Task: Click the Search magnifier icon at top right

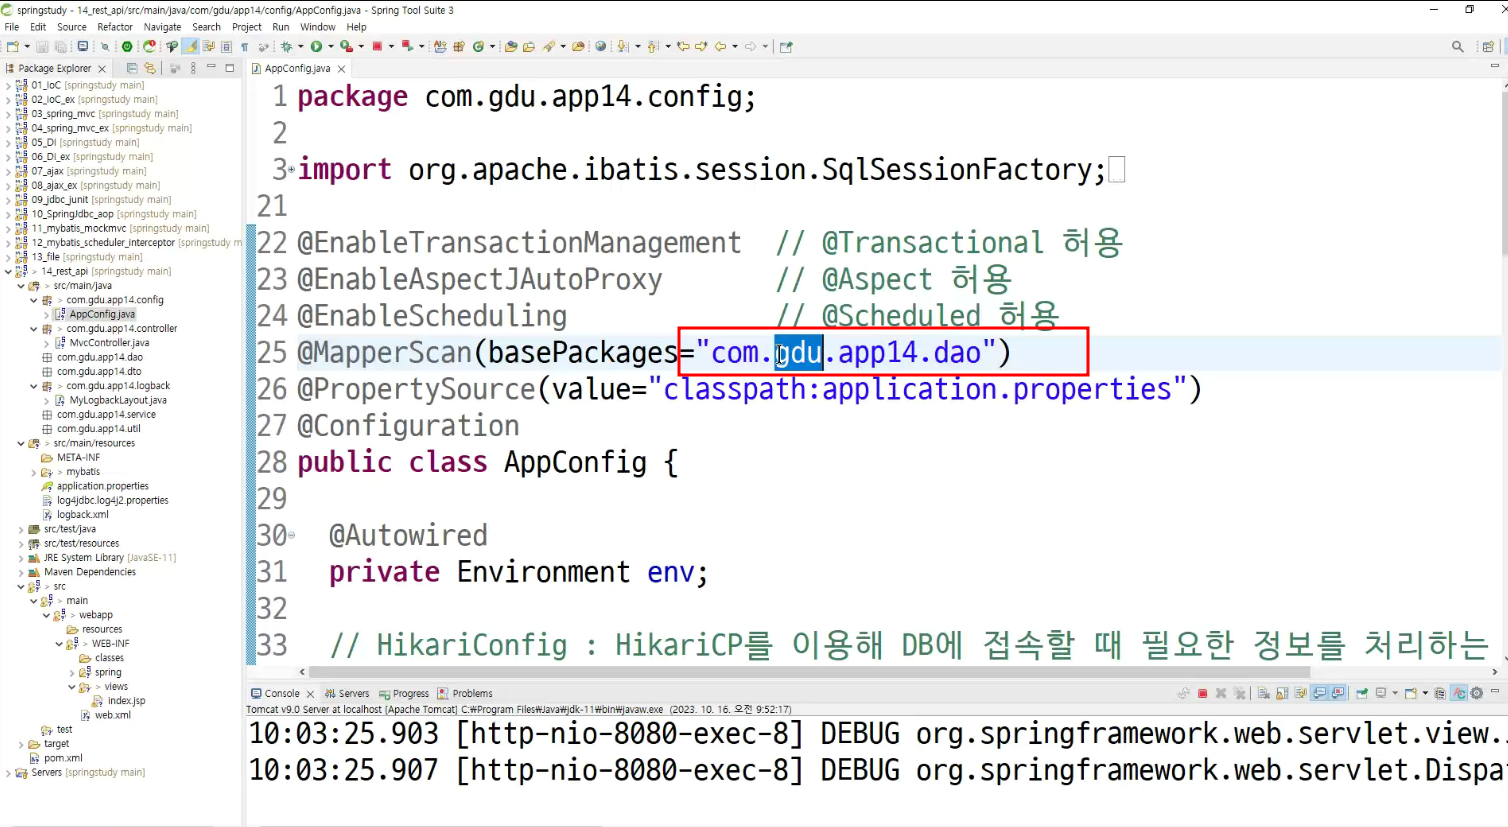Action: point(1458,46)
